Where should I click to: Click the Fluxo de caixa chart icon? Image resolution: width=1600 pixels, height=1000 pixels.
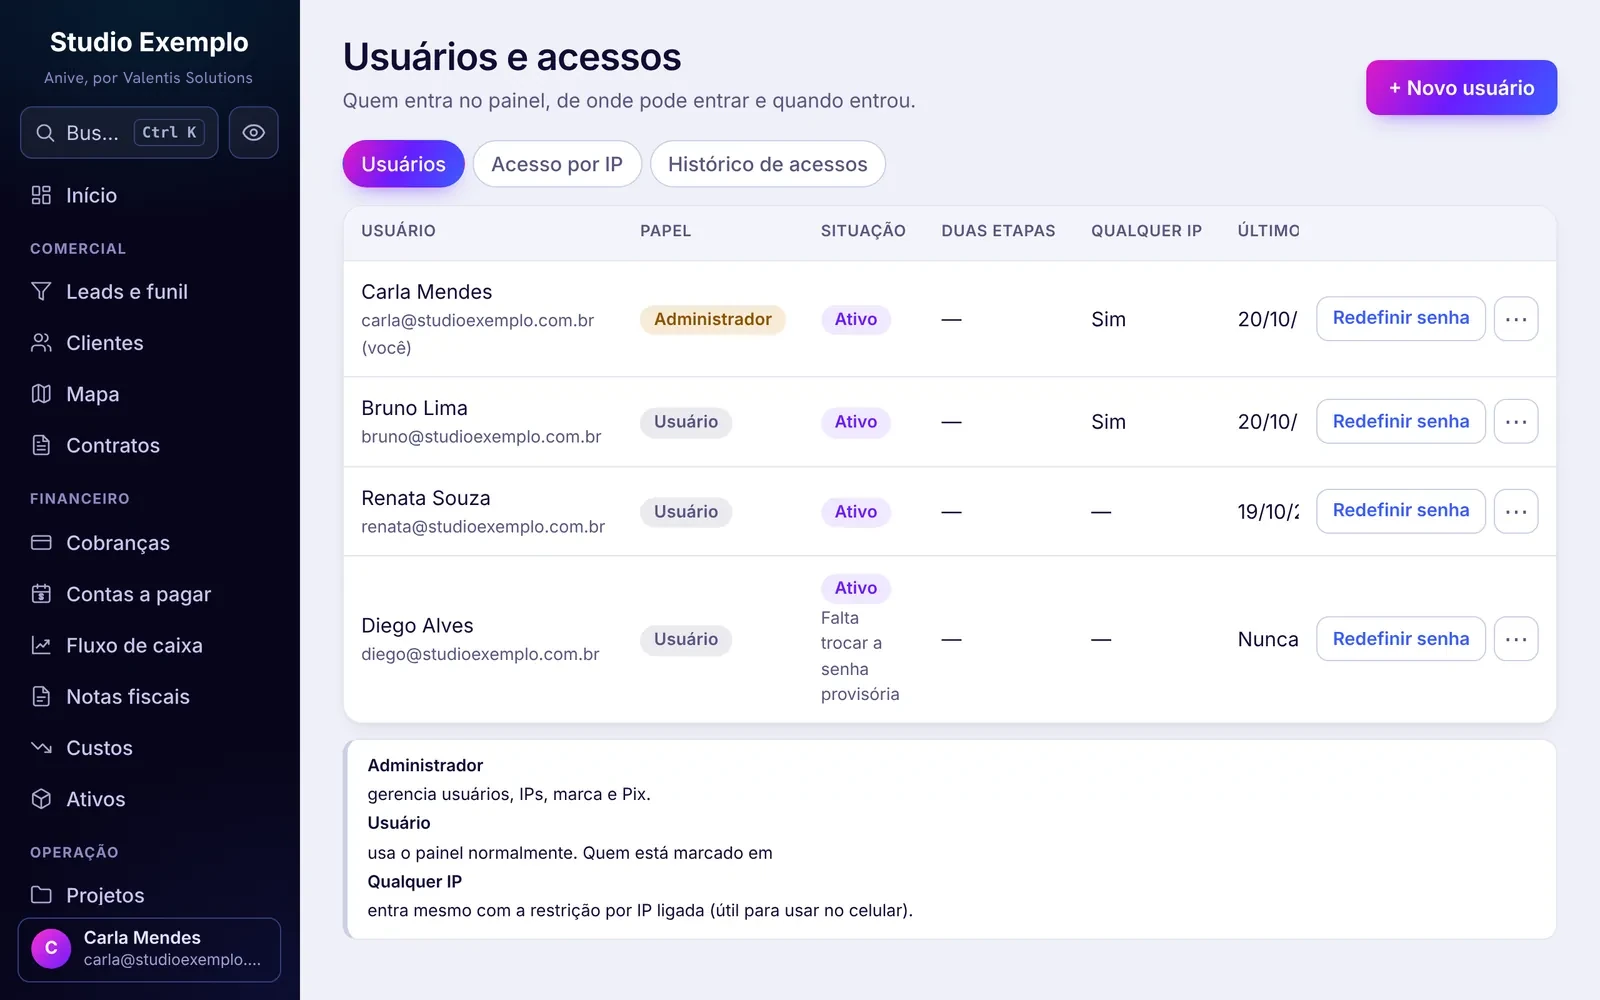tap(41, 645)
